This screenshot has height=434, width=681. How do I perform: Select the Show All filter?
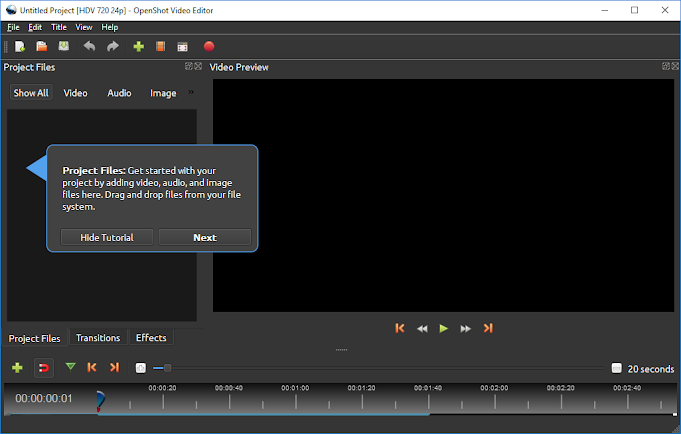31,93
